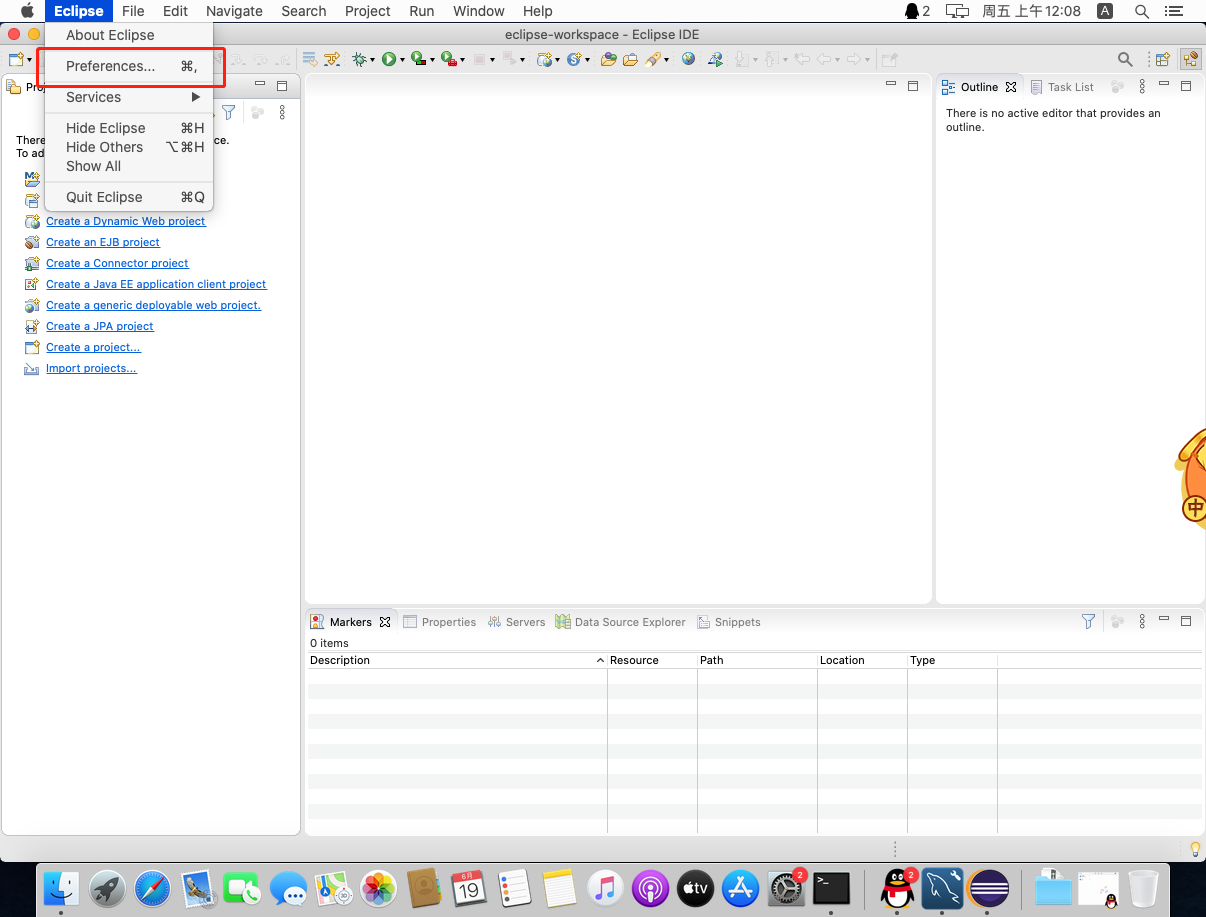Open the dropdown arrow beside New Java Package
The image size is (1206, 917).
tap(557, 60)
